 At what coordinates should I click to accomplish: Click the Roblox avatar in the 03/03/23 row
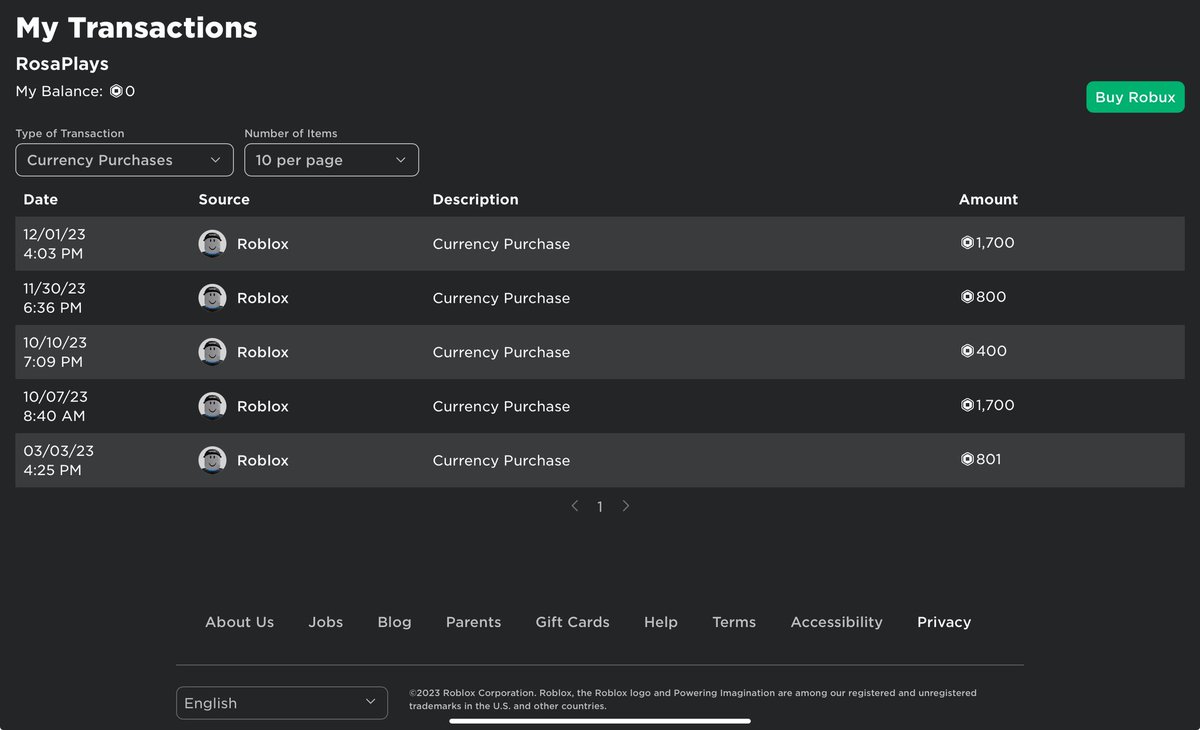(212, 460)
